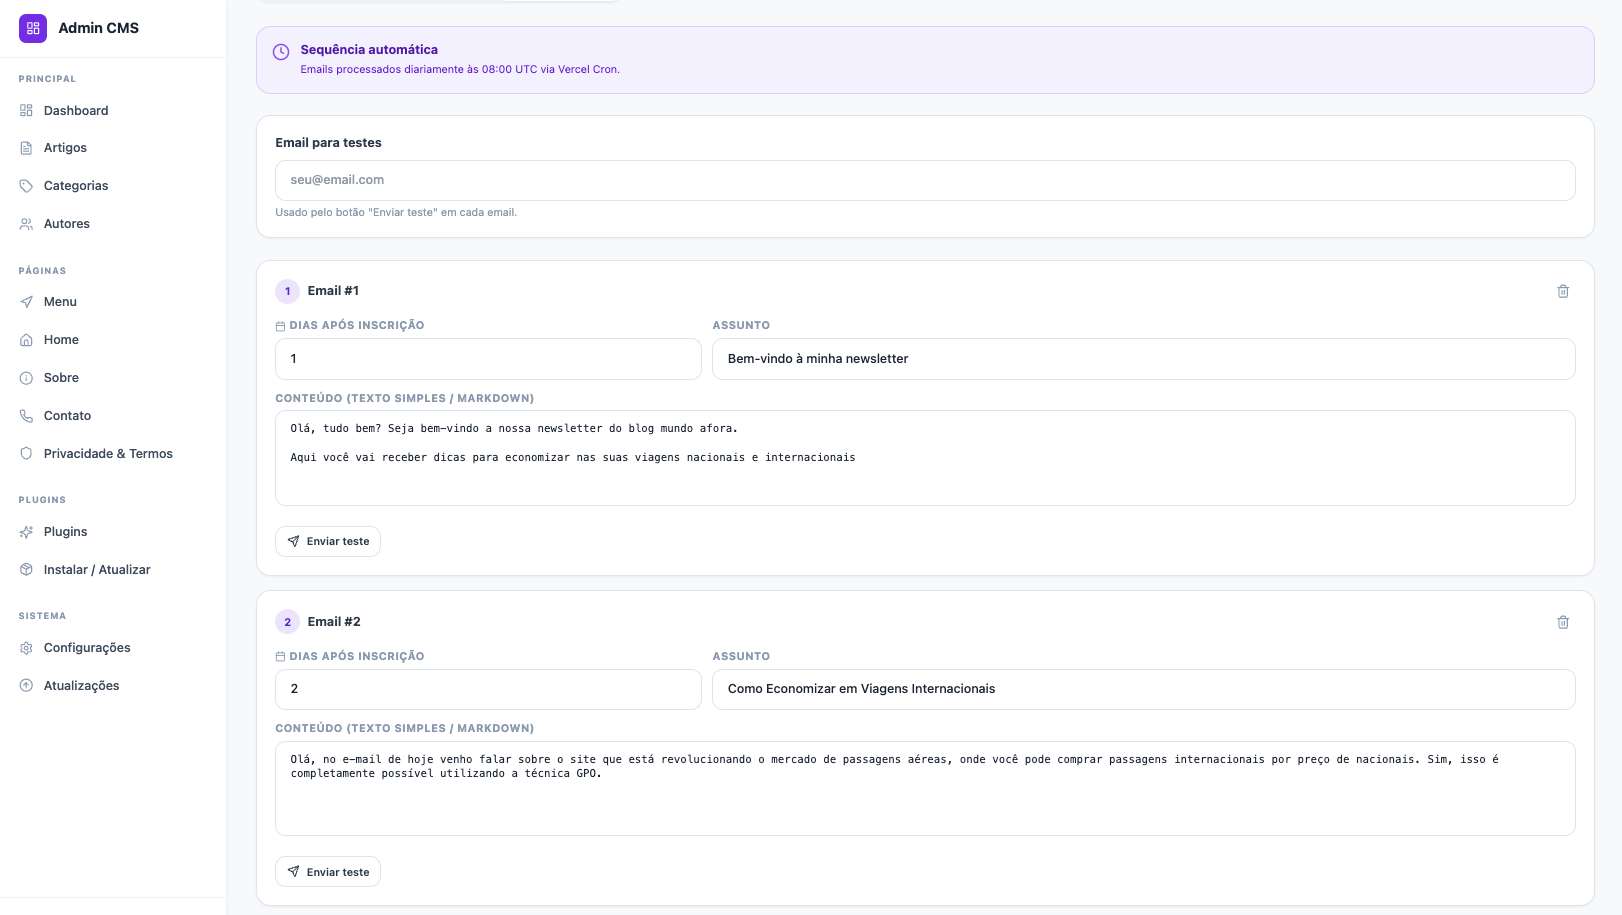Click days-after-signup field of Email #1

[x=488, y=359]
